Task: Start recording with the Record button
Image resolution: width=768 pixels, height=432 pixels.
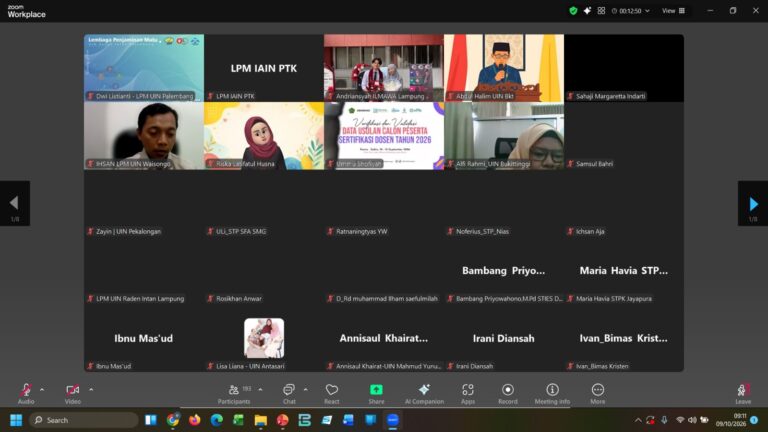Action: [x=507, y=394]
